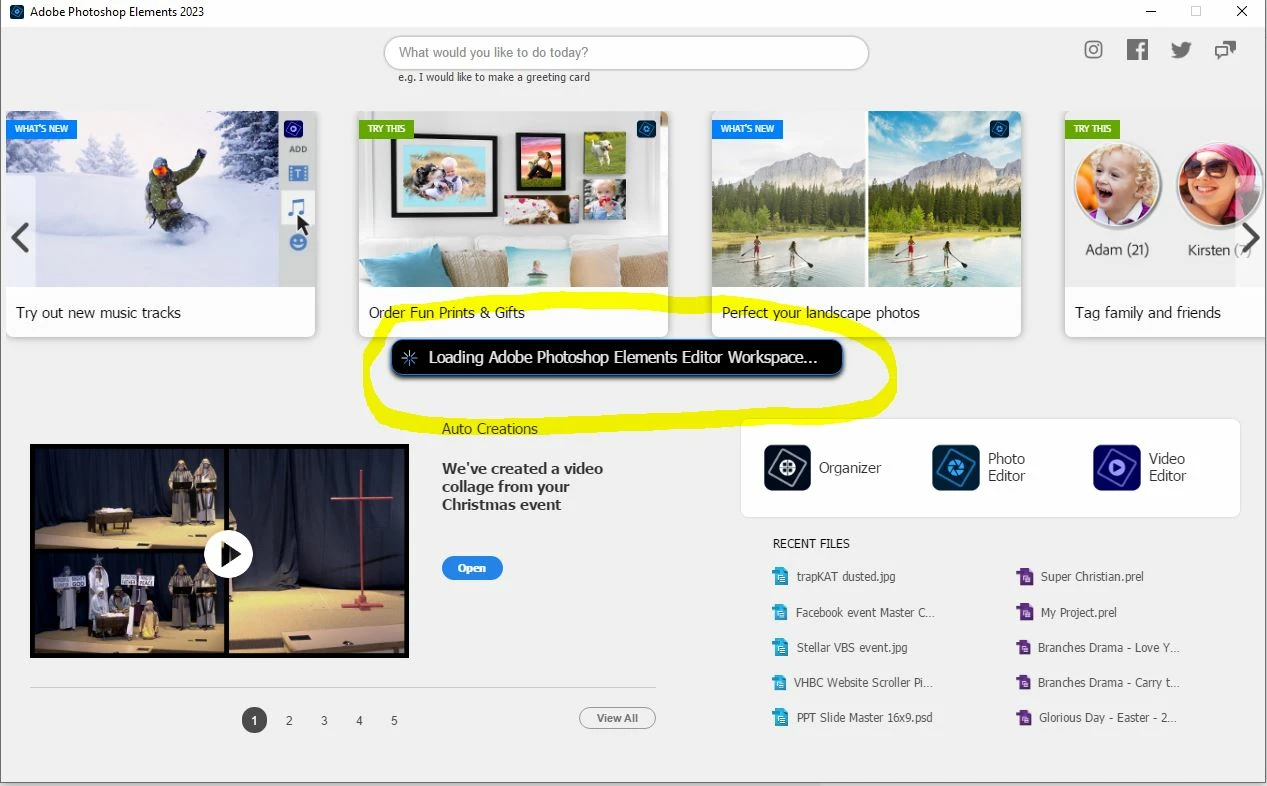Open recent file VHBC Website Scroller Pi...
This screenshot has width=1267, height=786.
click(863, 682)
